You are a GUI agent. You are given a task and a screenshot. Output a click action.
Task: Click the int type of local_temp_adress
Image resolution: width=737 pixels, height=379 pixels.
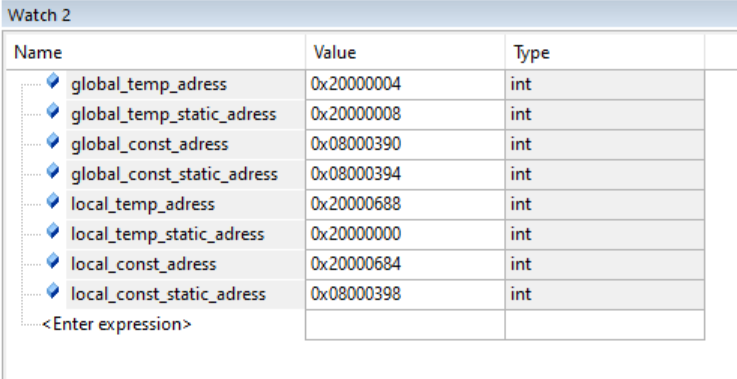tap(521, 205)
